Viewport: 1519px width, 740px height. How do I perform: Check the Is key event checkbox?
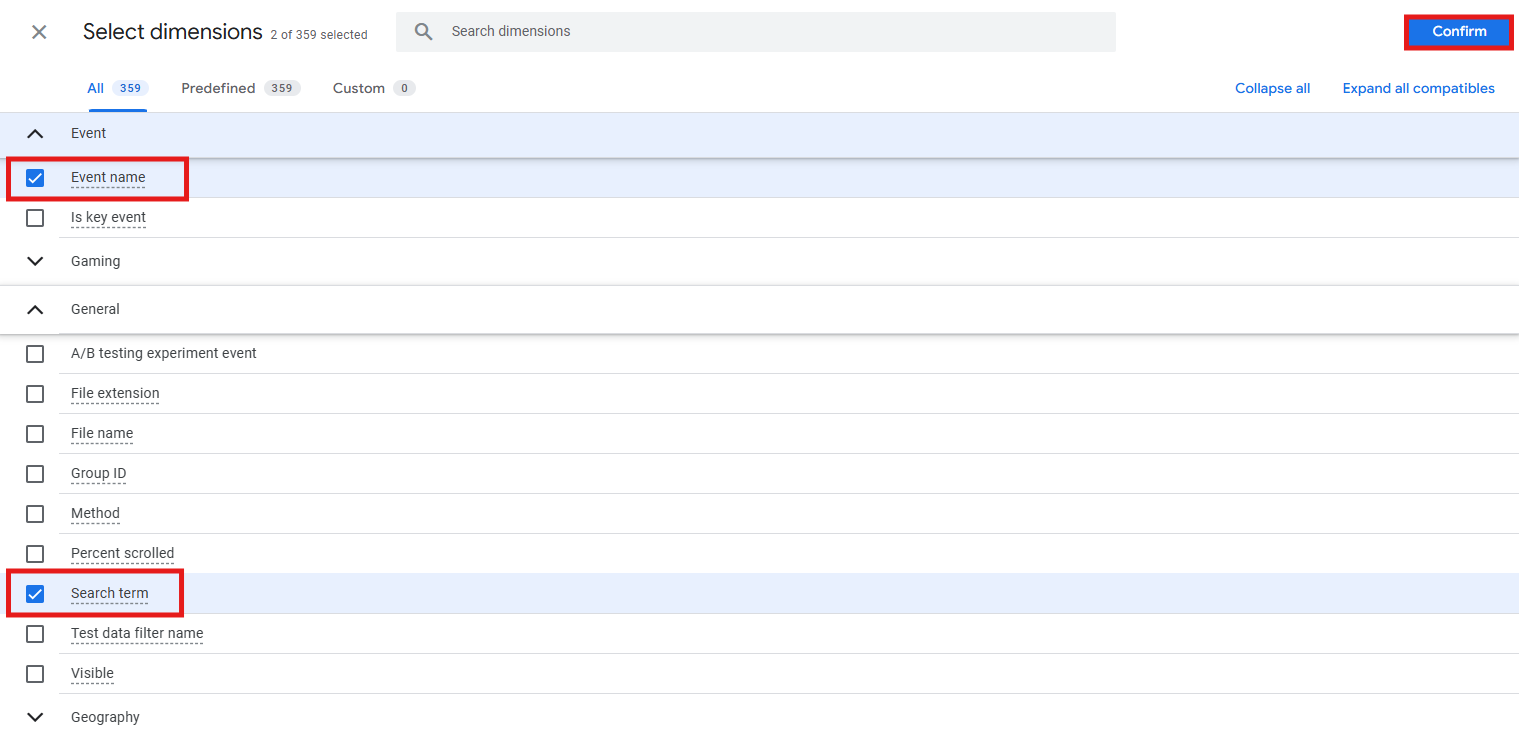tap(35, 218)
